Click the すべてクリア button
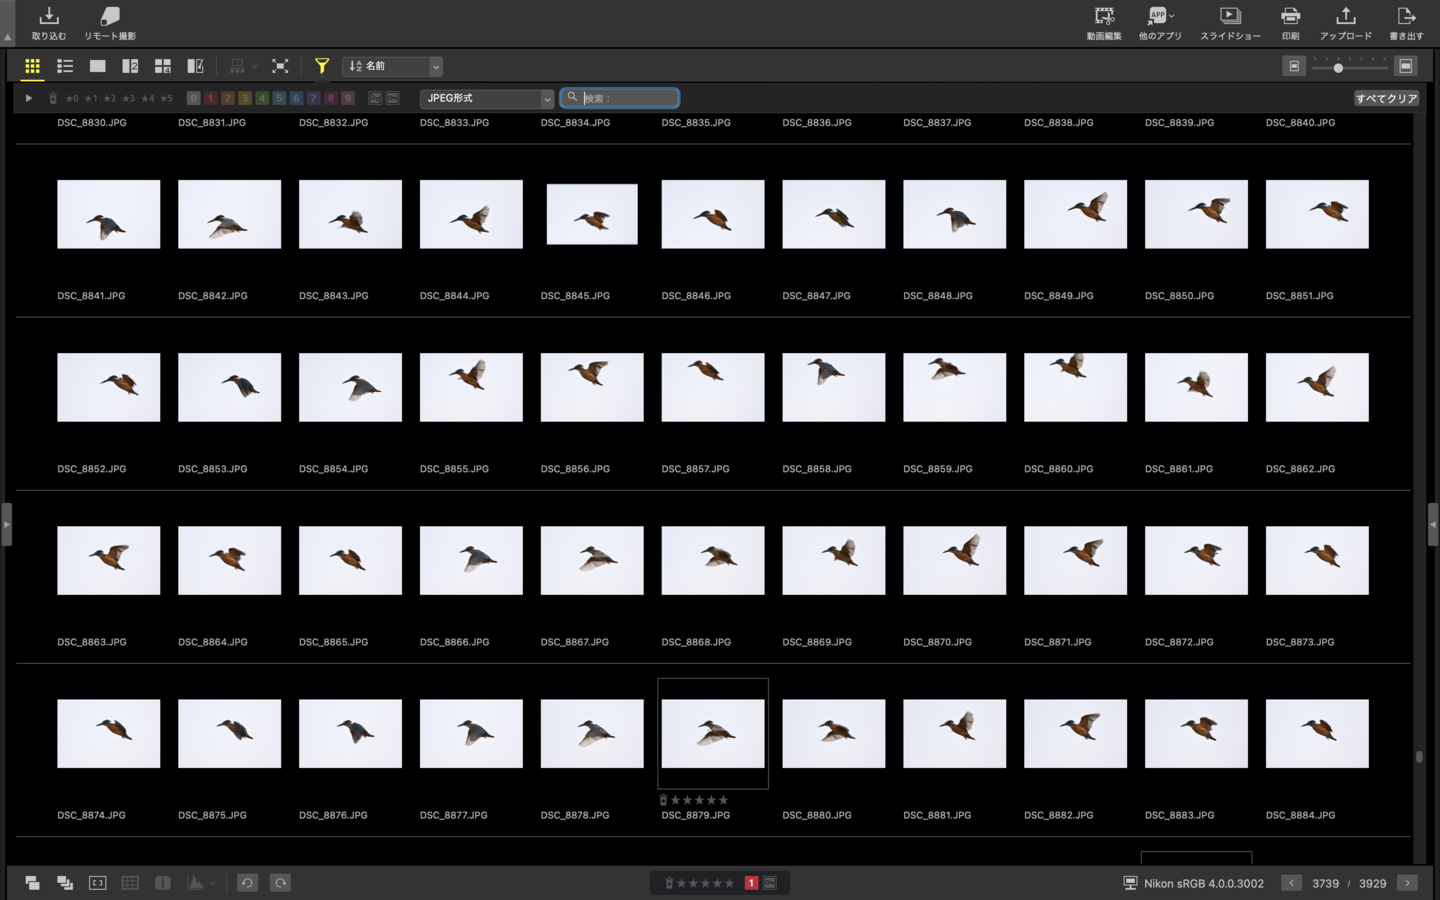 coord(1386,98)
